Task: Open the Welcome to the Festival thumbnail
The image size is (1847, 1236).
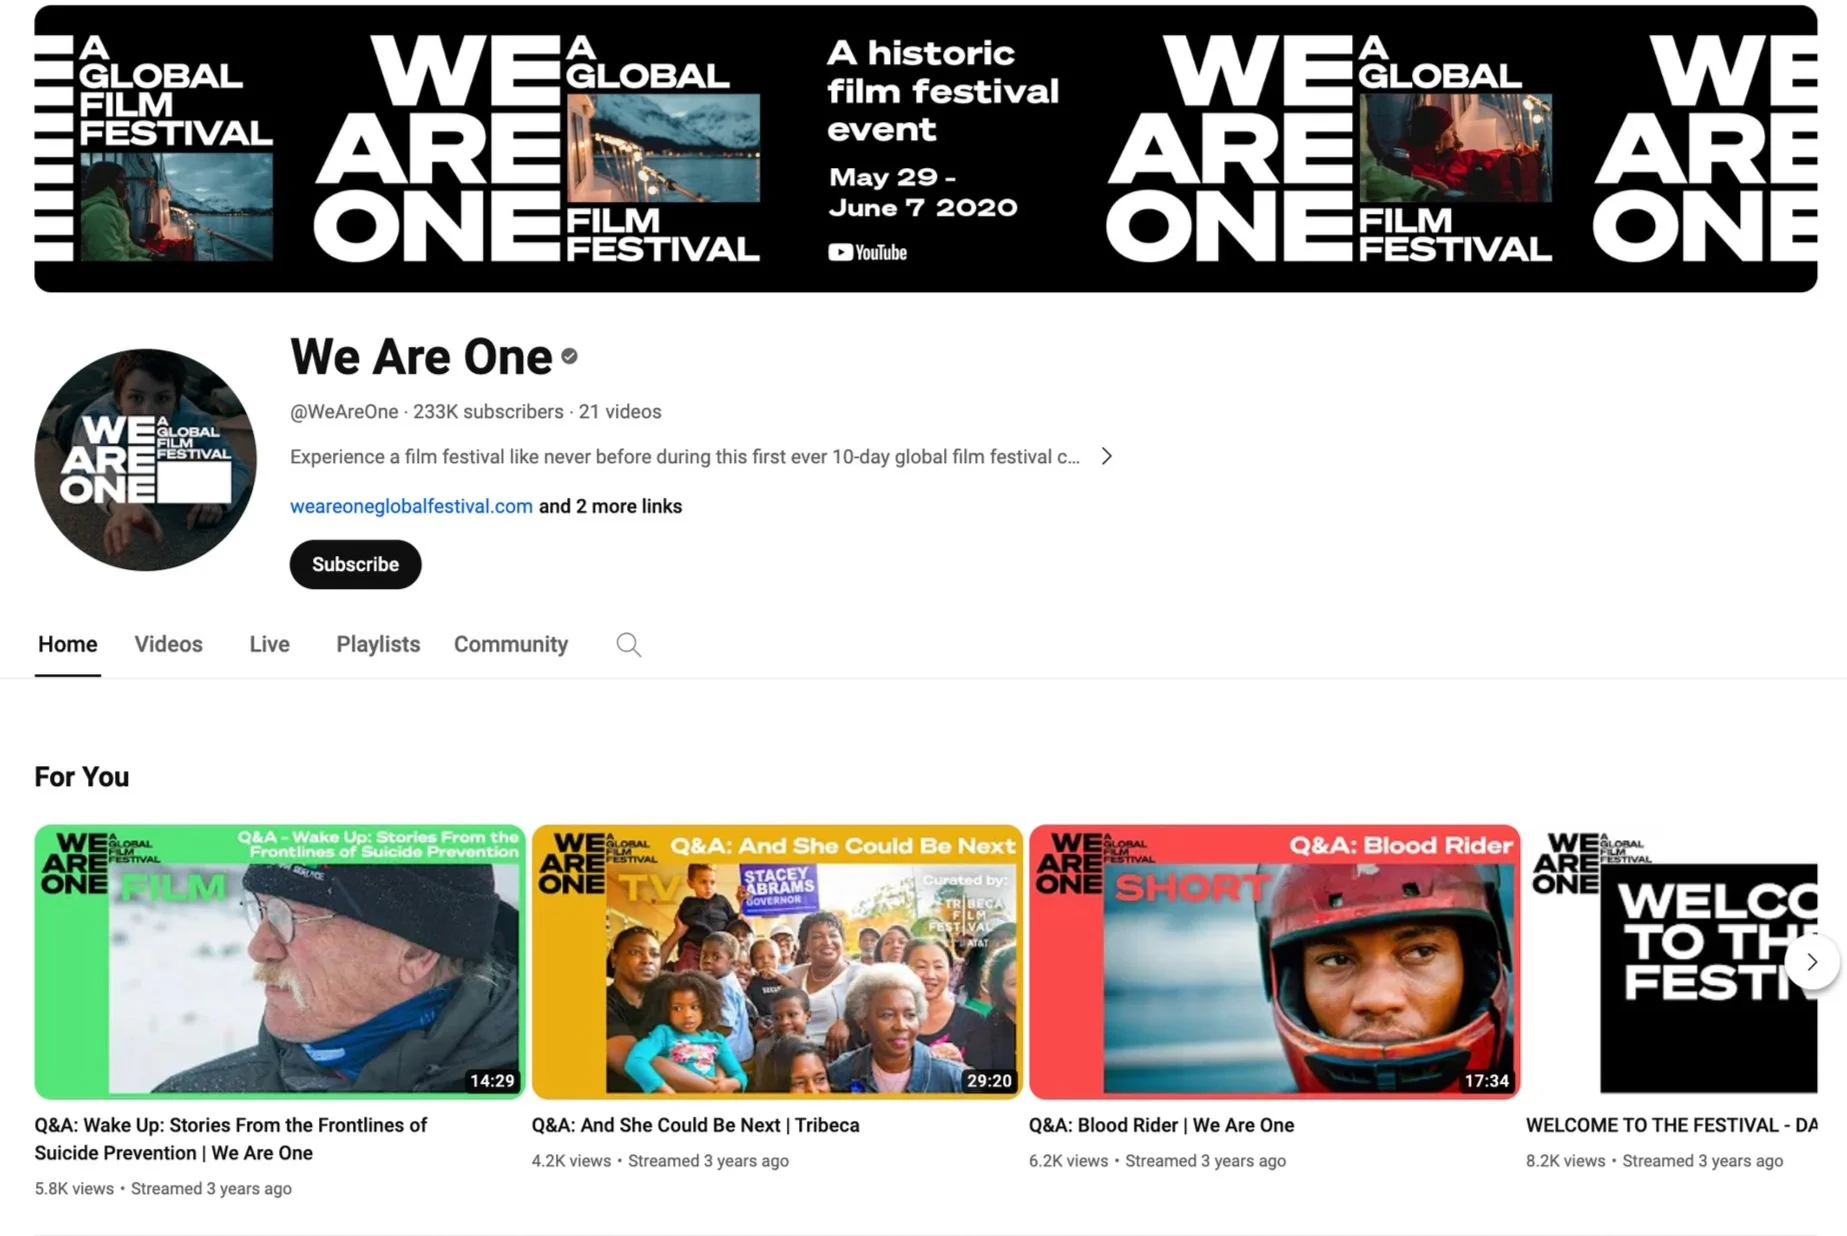Action: (1672, 962)
